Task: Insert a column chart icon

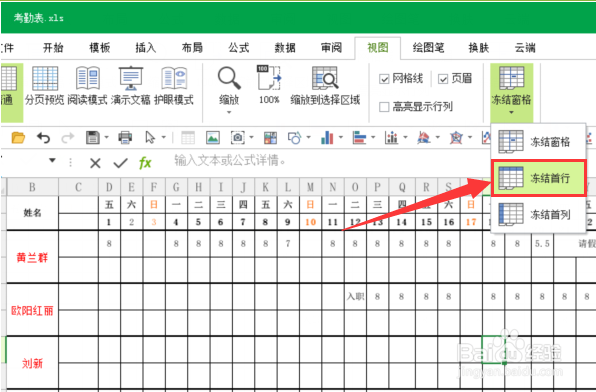Action: click(327, 138)
